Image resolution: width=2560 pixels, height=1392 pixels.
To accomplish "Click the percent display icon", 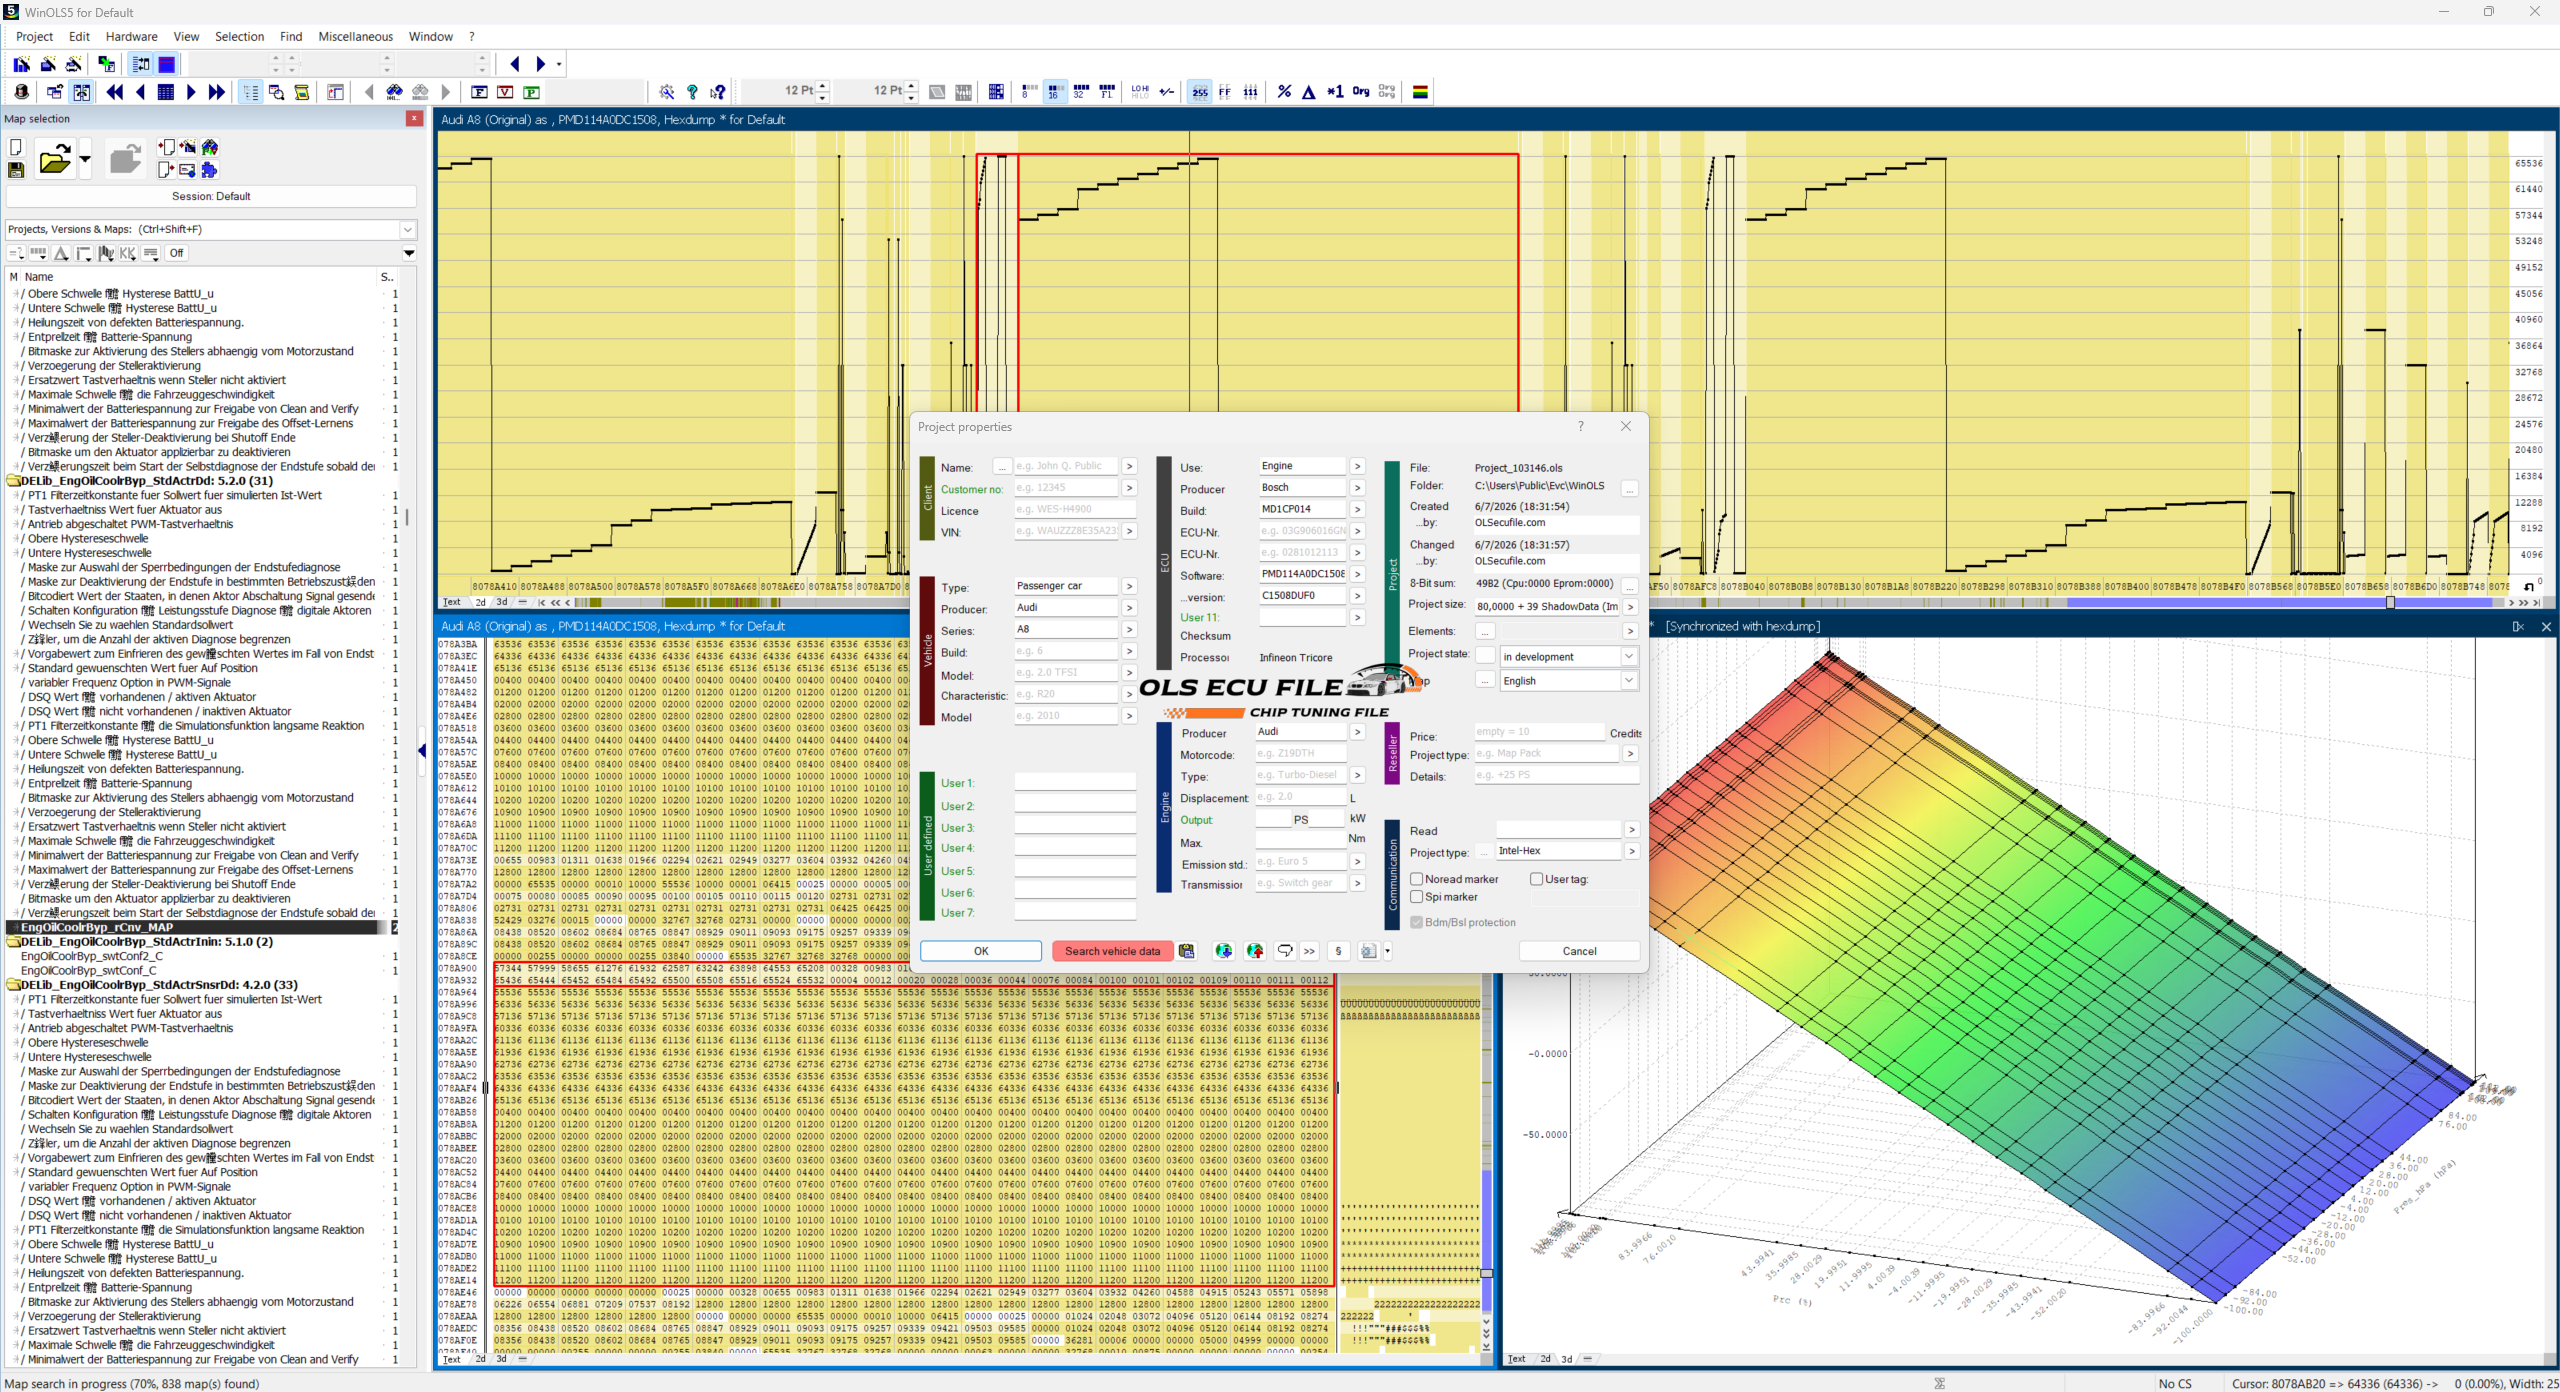I will (1284, 92).
